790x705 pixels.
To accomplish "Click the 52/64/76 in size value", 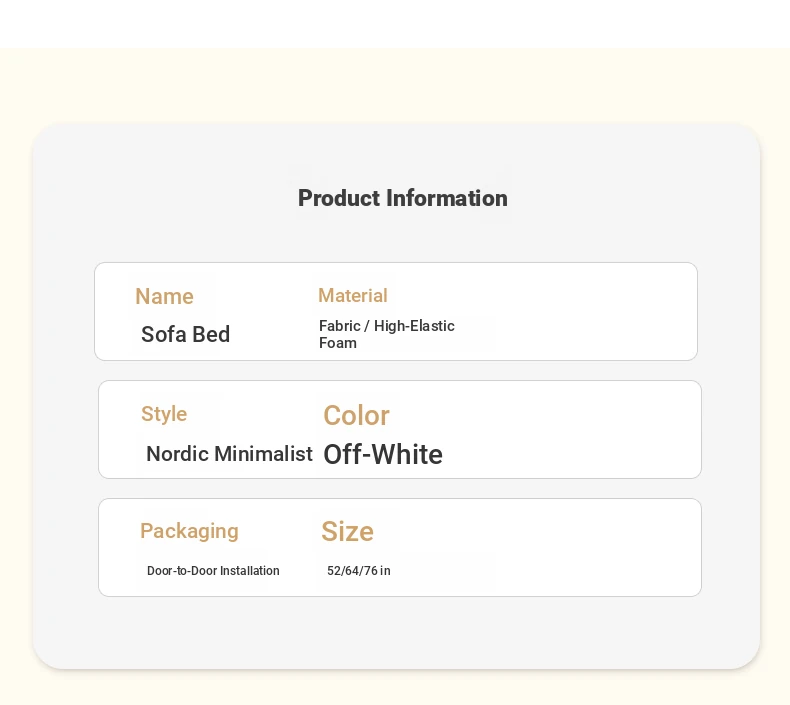I will click(359, 570).
